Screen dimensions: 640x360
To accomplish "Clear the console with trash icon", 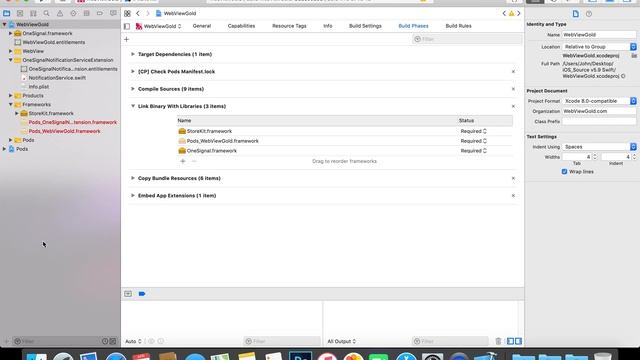I will point(498,341).
